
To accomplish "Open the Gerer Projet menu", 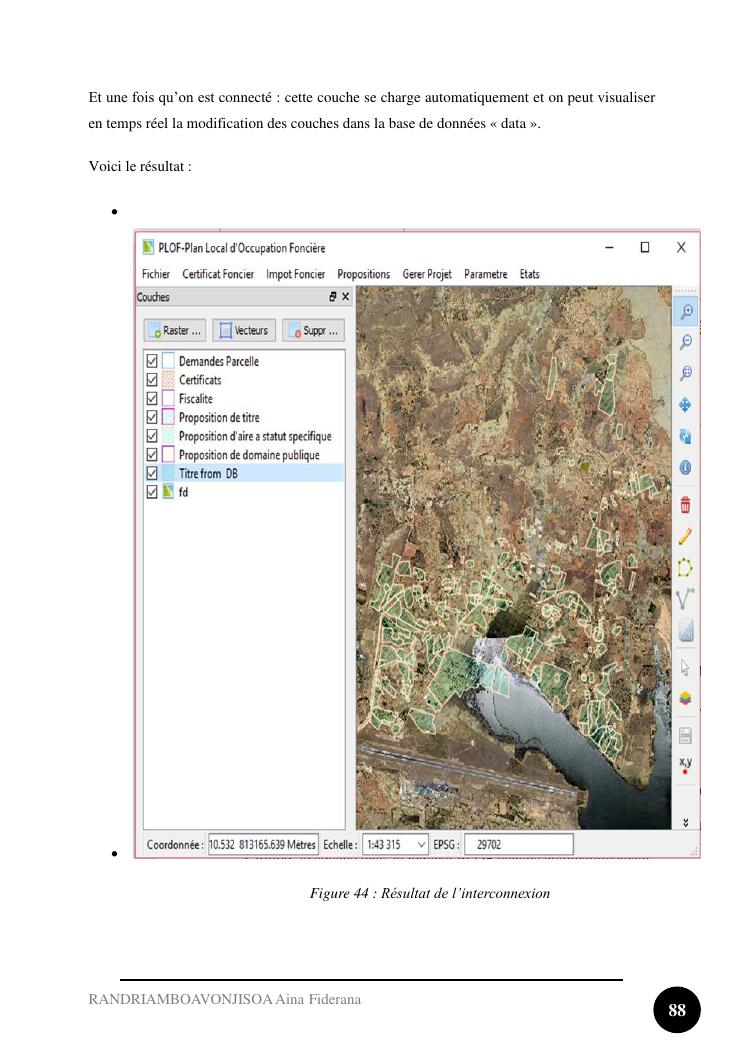I will tap(427, 274).
